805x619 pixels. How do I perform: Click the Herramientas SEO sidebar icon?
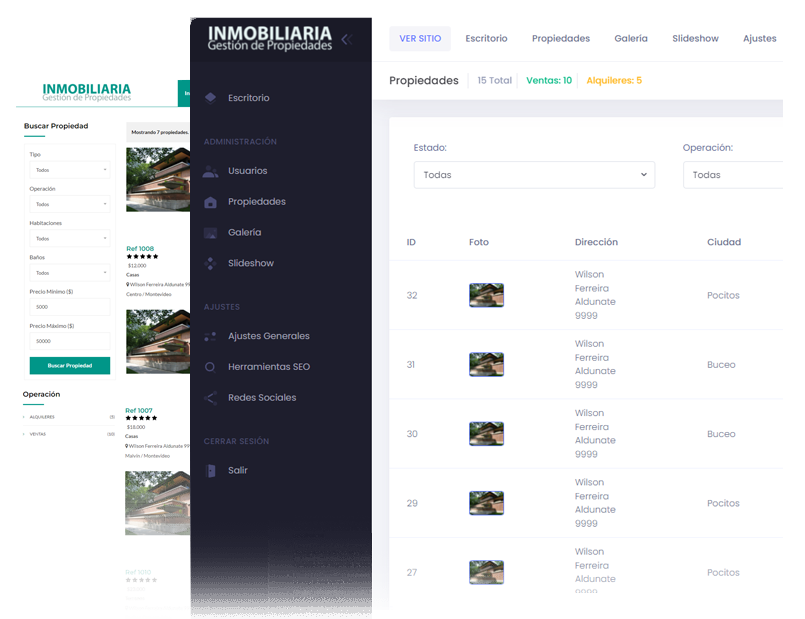click(x=210, y=367)
